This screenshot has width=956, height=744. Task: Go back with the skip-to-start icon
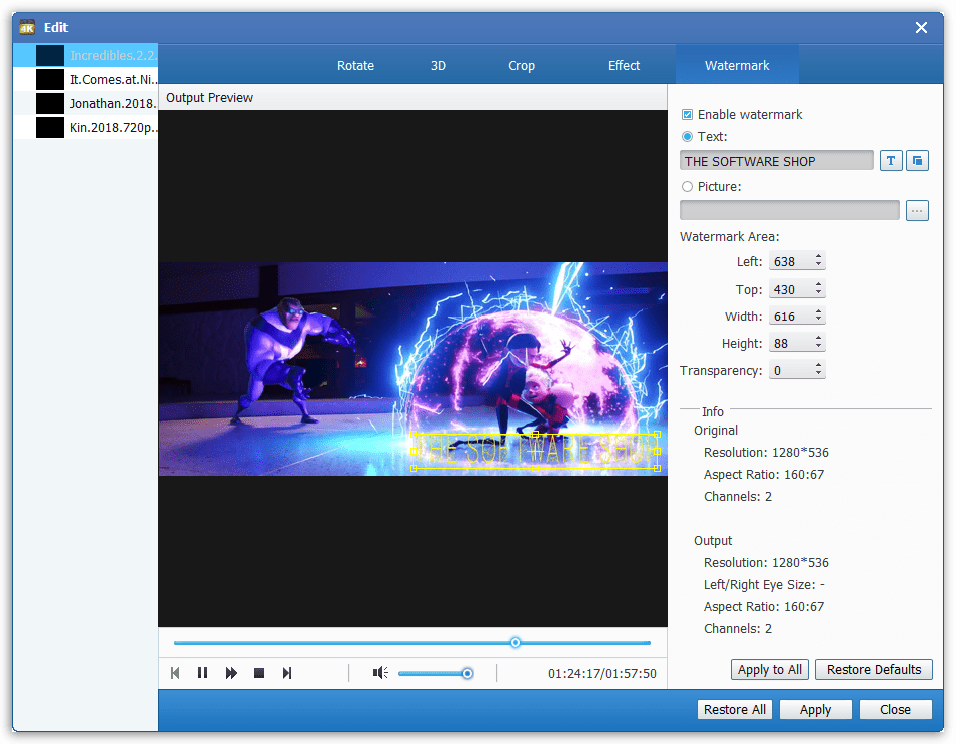(176, 672)
